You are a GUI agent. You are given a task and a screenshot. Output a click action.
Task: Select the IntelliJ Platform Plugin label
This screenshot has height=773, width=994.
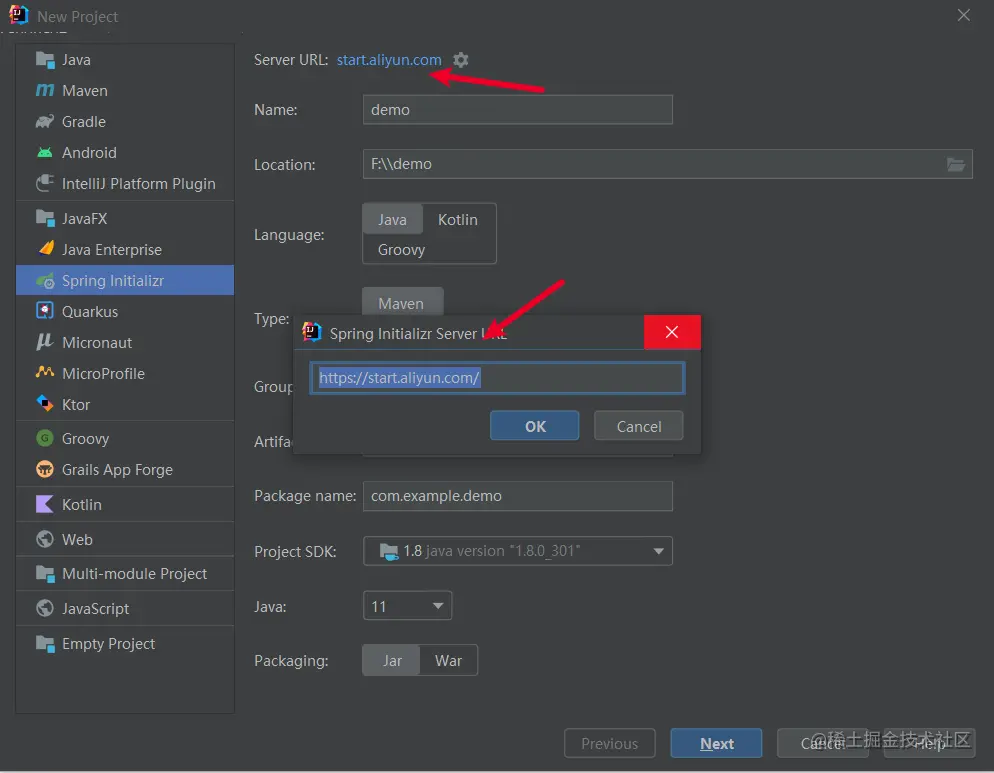(x=139, y=184)
